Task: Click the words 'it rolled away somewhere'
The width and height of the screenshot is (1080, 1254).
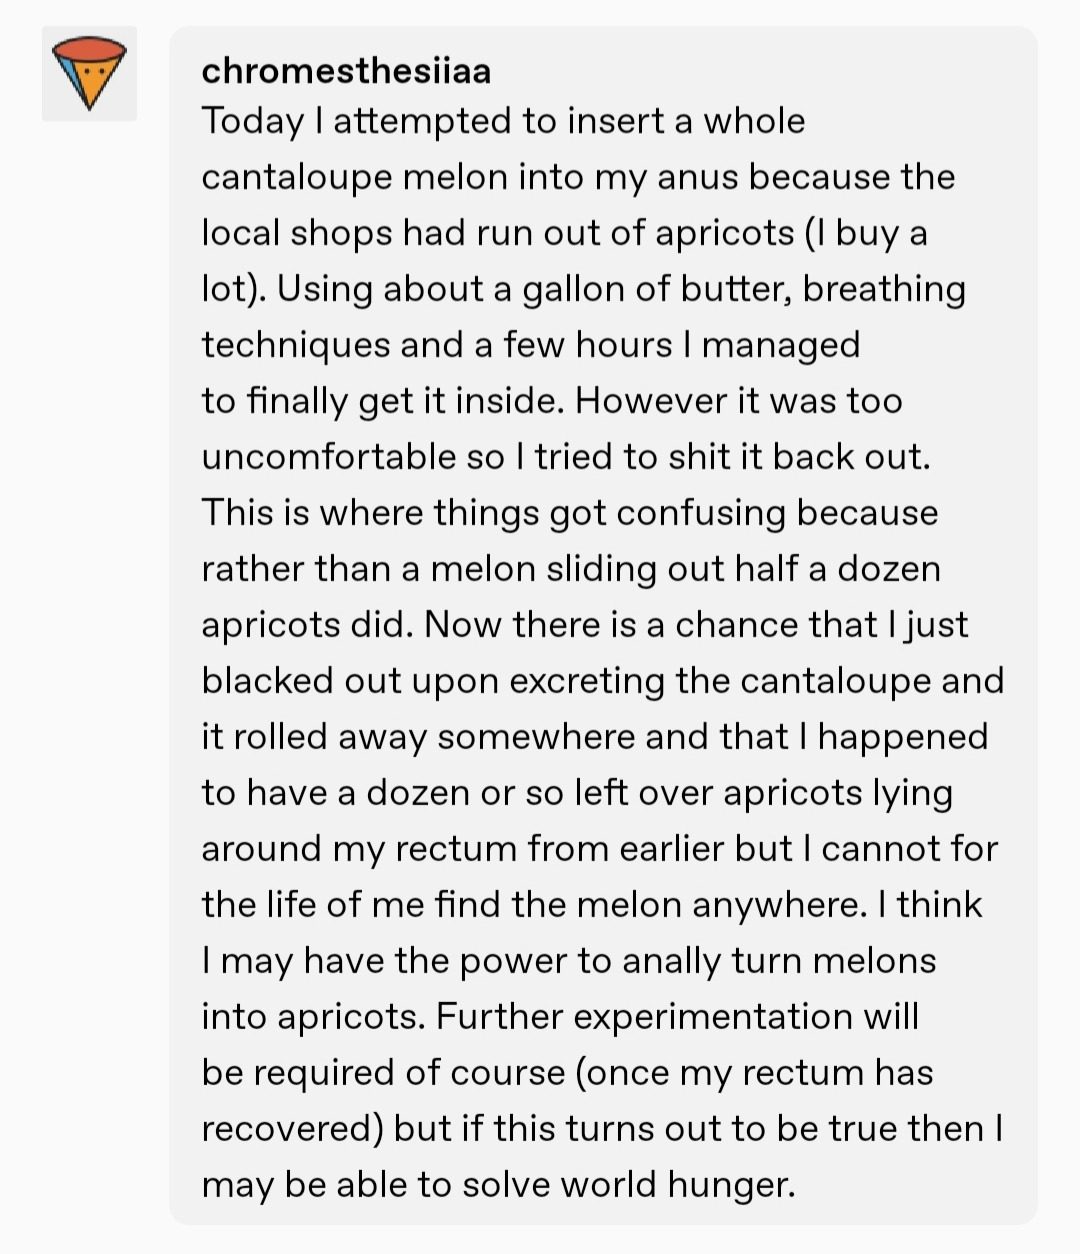Action: click(418, 738)
